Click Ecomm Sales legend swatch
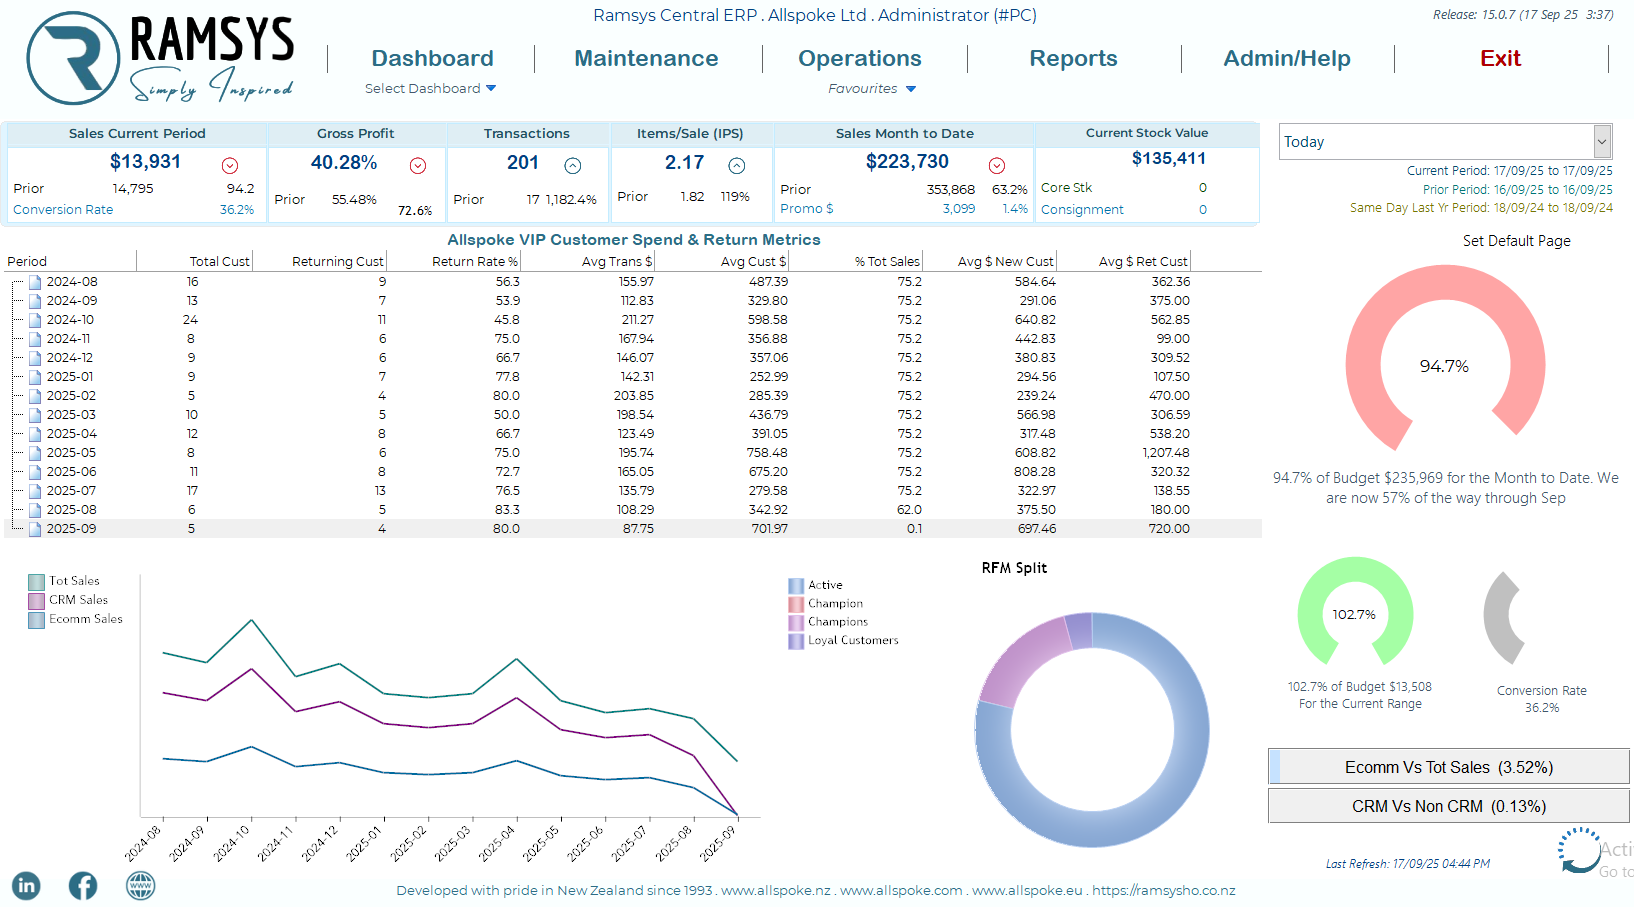The height and width of the screenshot is (907, 1634). (37, 619)
